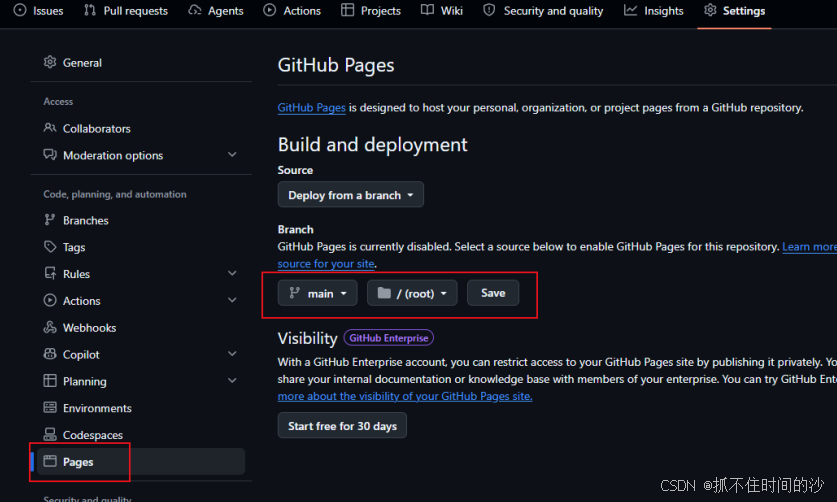View the Insights tab
This screenshot has width=837, height=502.
click(654, 11)
